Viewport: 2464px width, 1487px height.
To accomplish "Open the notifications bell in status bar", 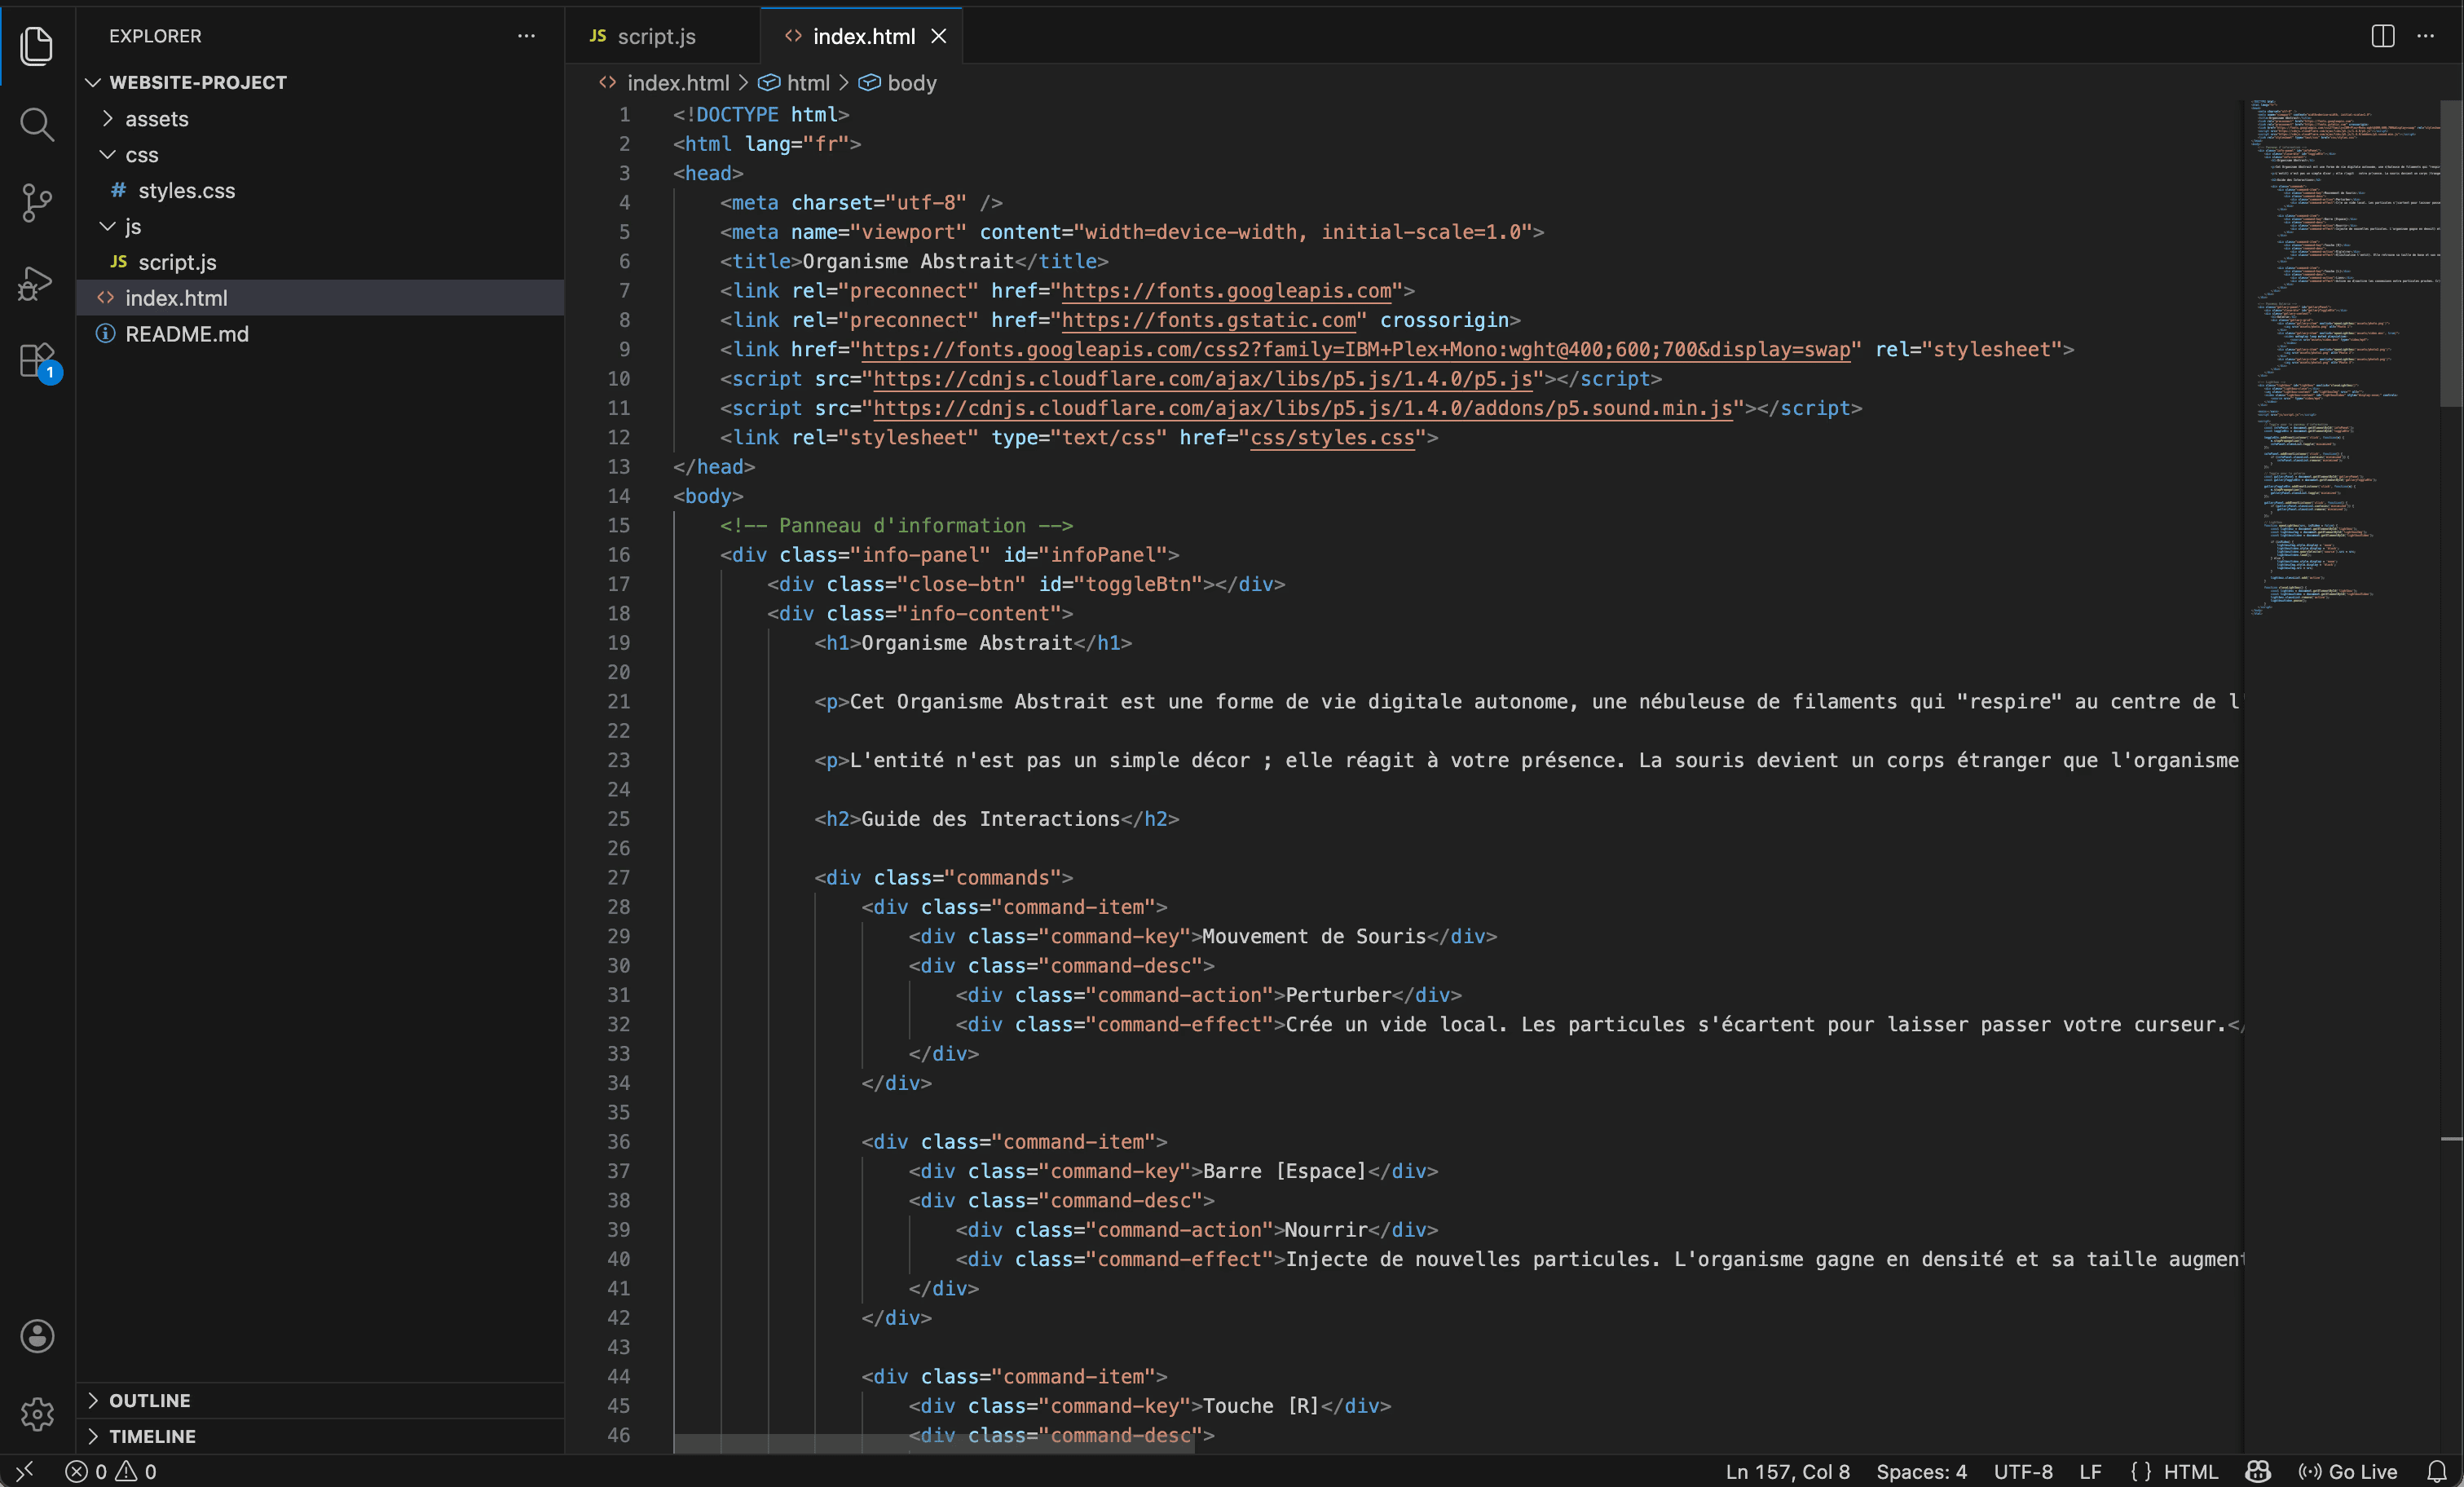I will 2437,1471.
